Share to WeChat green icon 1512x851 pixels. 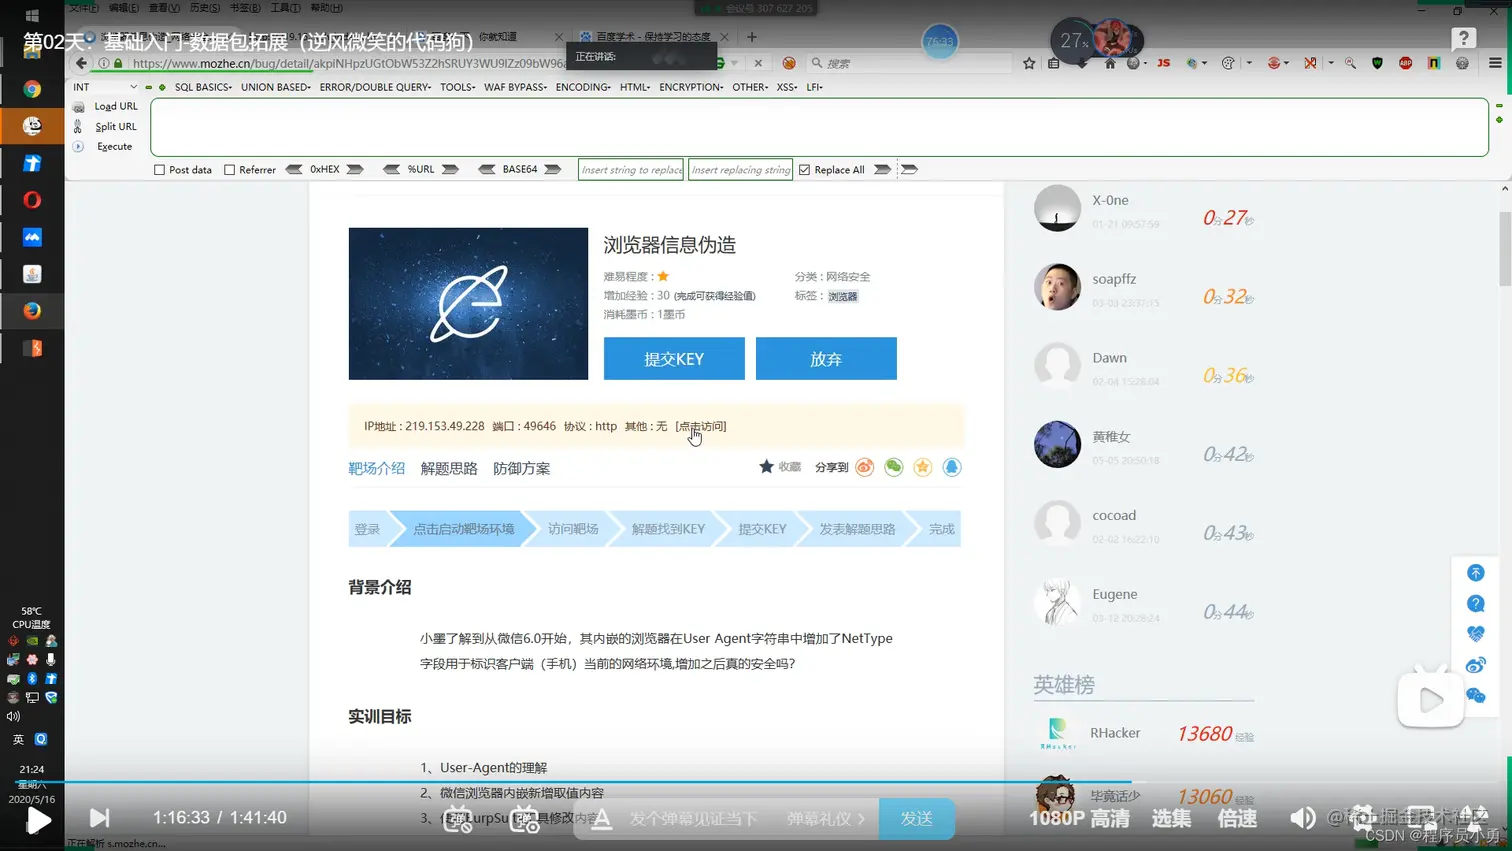(x=894, y=467)
